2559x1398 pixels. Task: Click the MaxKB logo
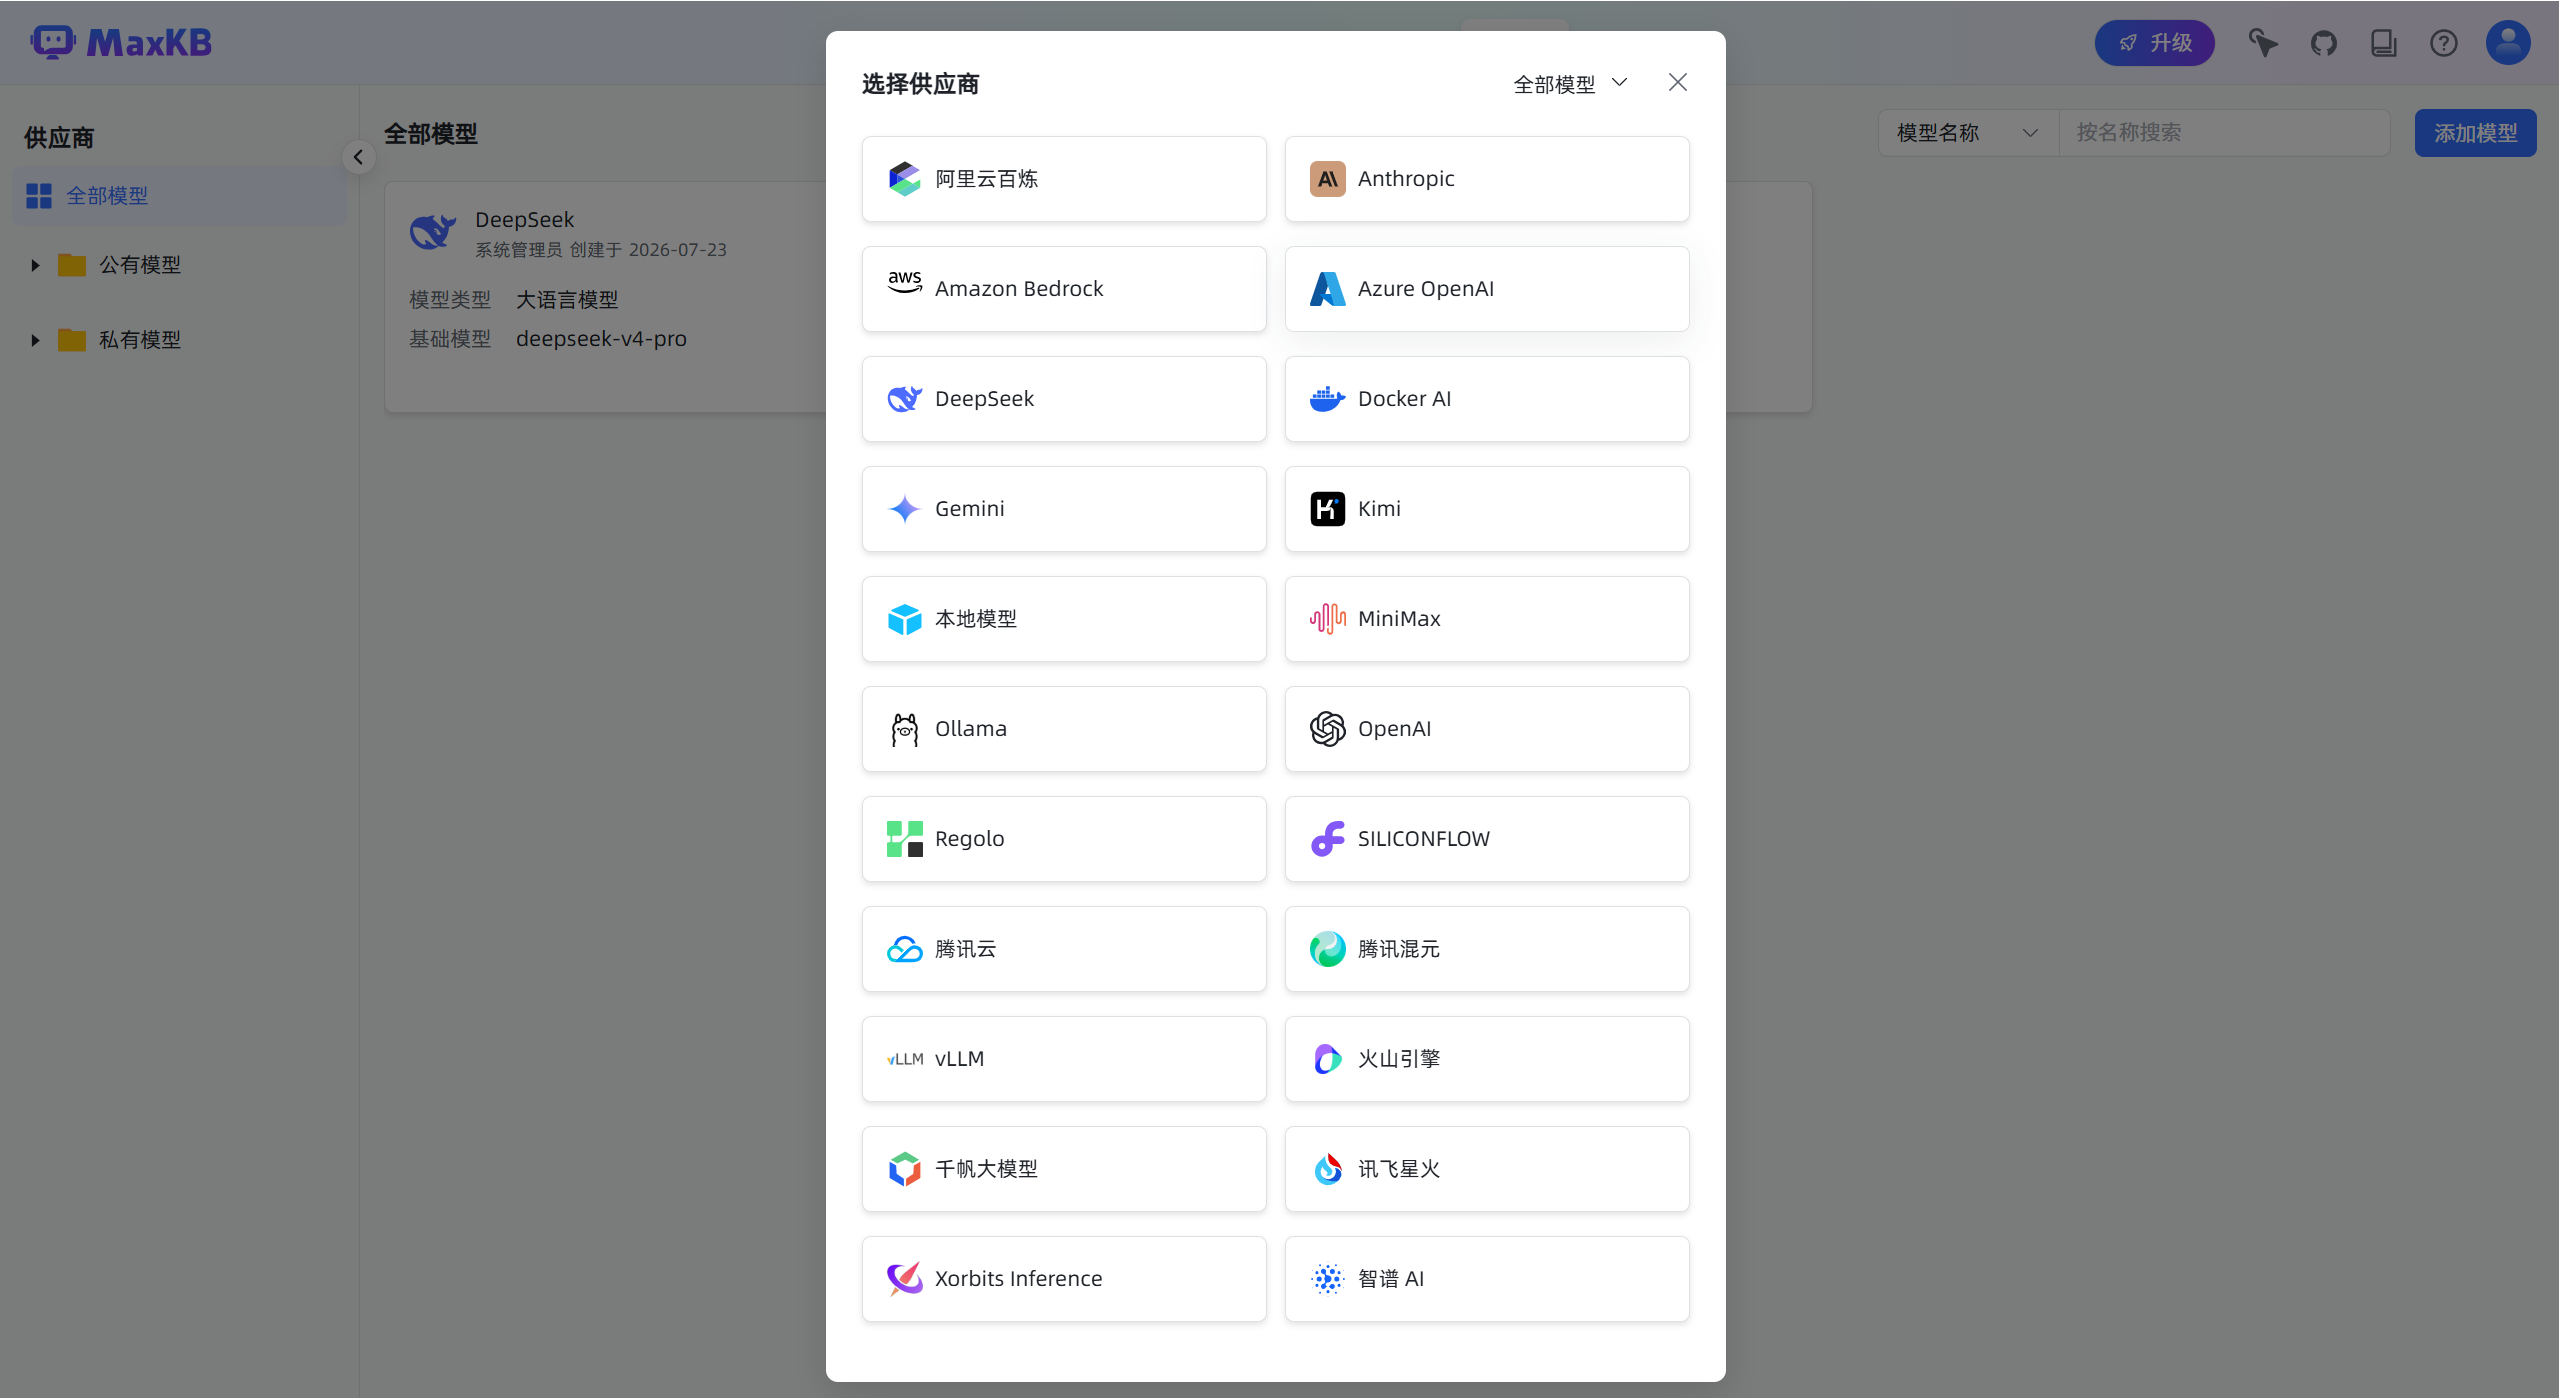pos(121,43)
